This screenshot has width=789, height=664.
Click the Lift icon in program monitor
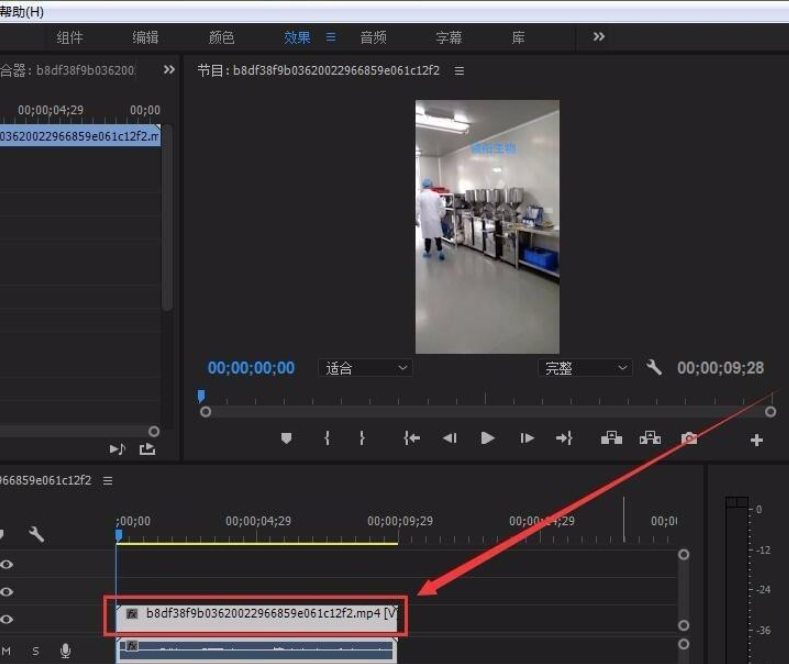611,438
